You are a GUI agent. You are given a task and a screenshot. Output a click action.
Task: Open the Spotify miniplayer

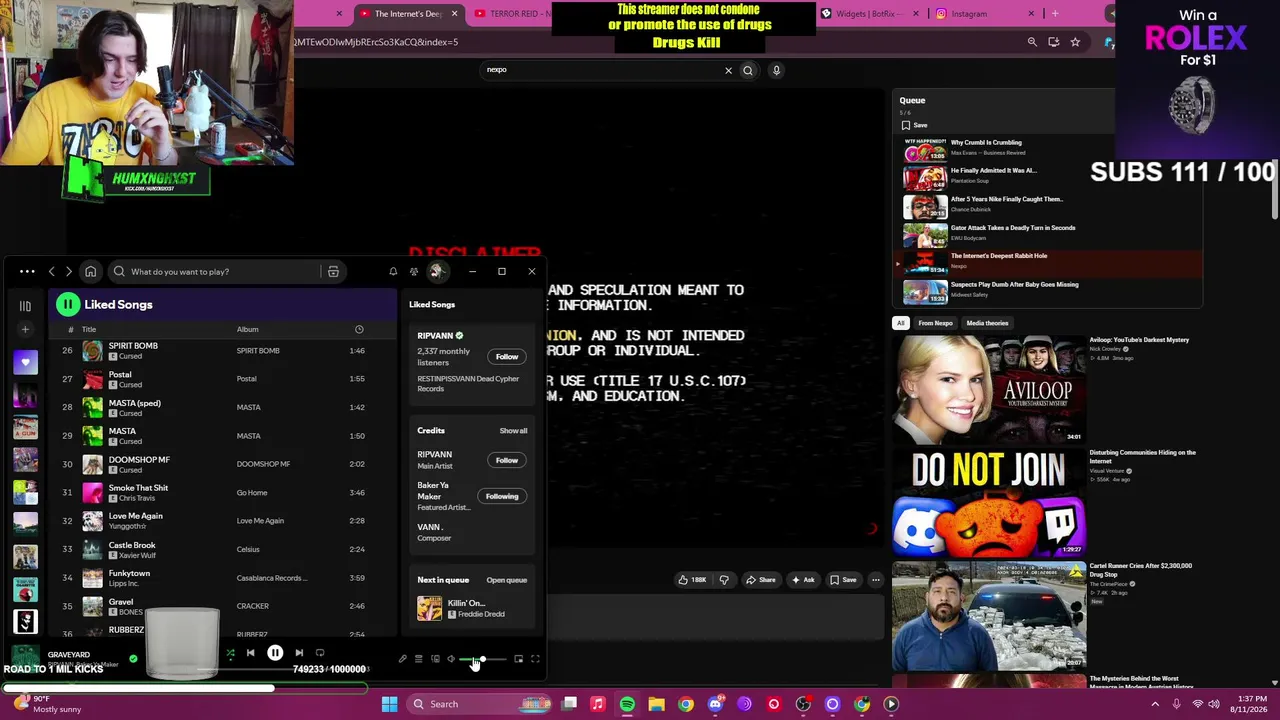(518, 659)
